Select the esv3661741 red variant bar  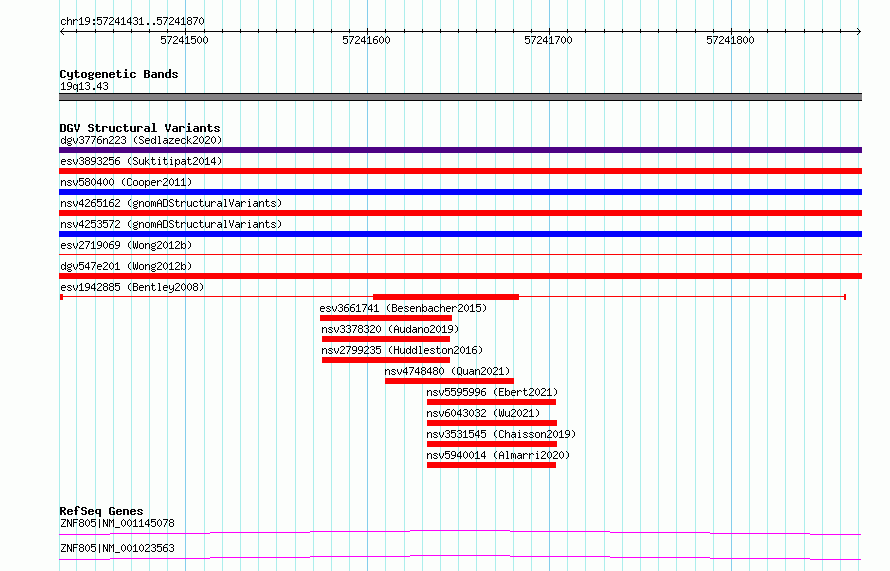pos(386,318)
